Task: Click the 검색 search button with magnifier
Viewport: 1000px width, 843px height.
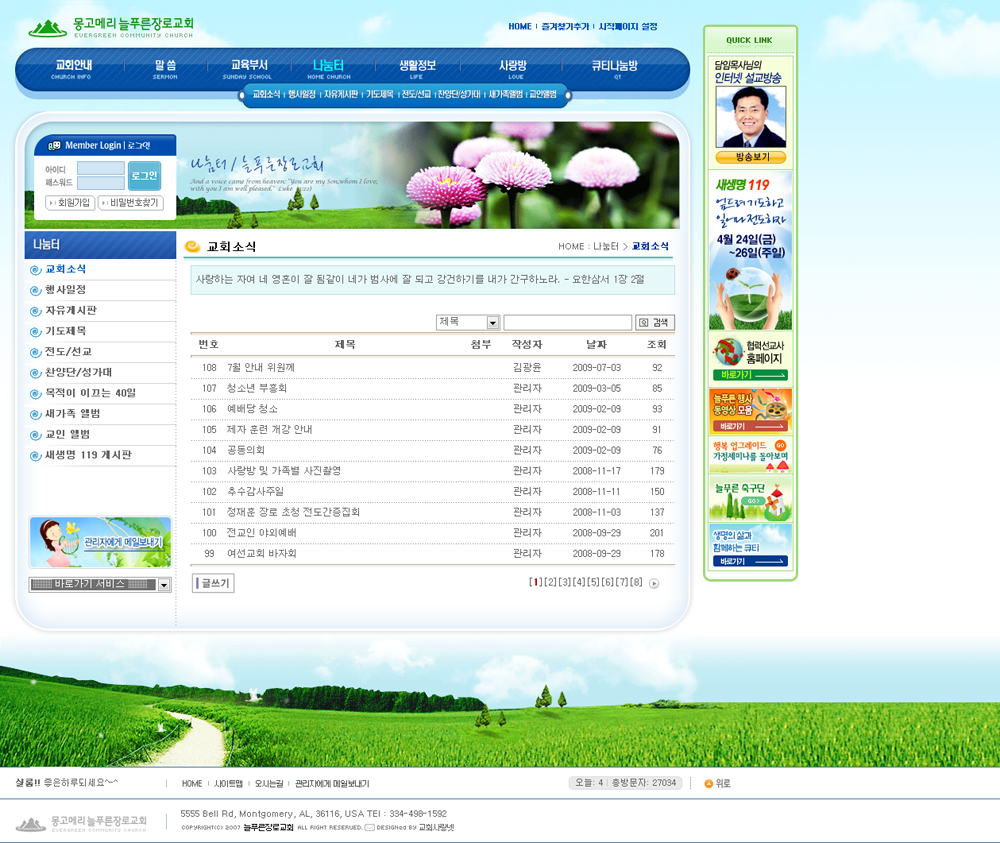Action: (655, 322)
